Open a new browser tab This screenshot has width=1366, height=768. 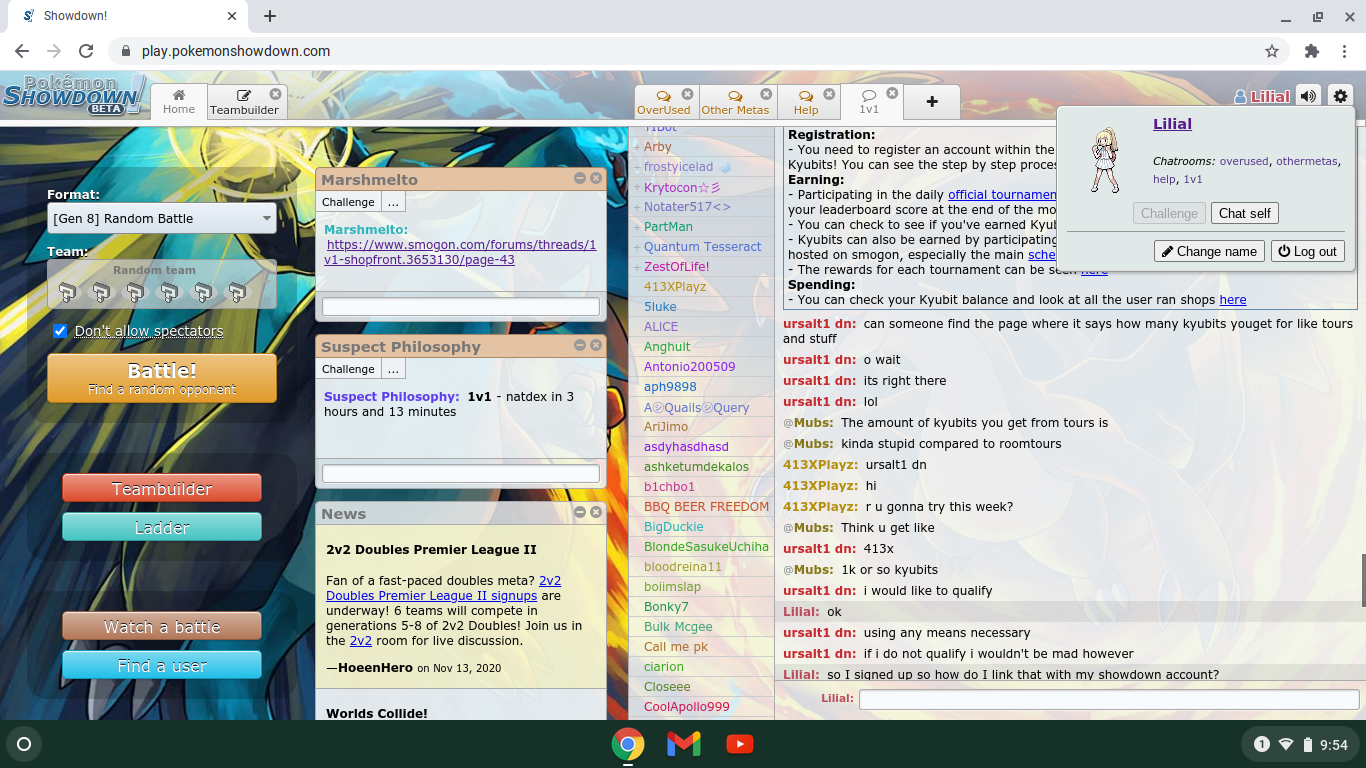pyautogui.click(x=270, y=16)
